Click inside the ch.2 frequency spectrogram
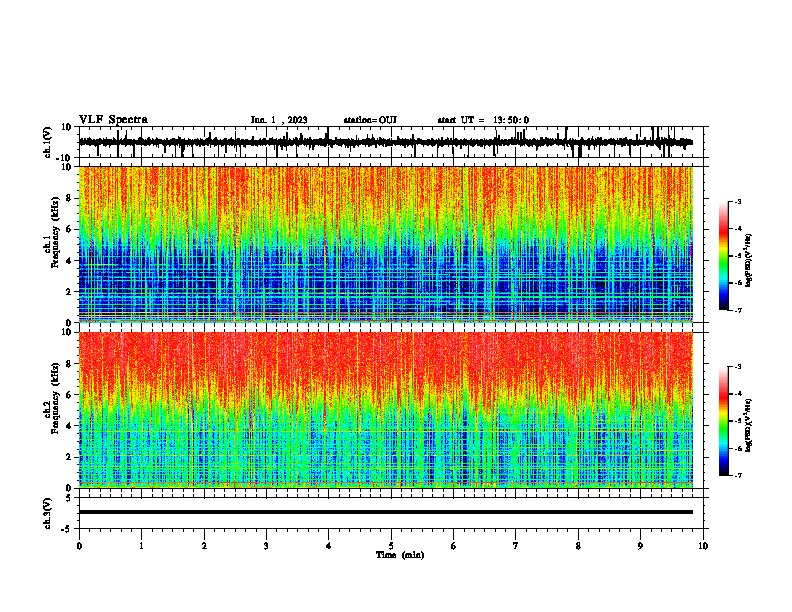 385,410
